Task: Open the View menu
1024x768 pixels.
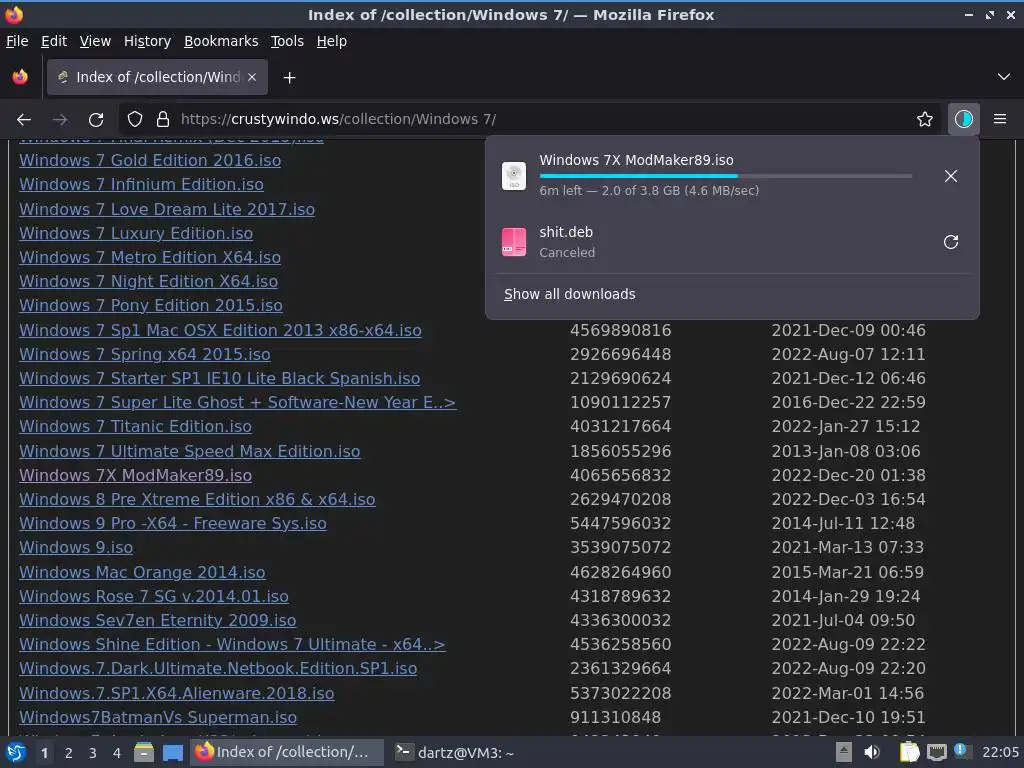Action: click(x=95, y=41)
